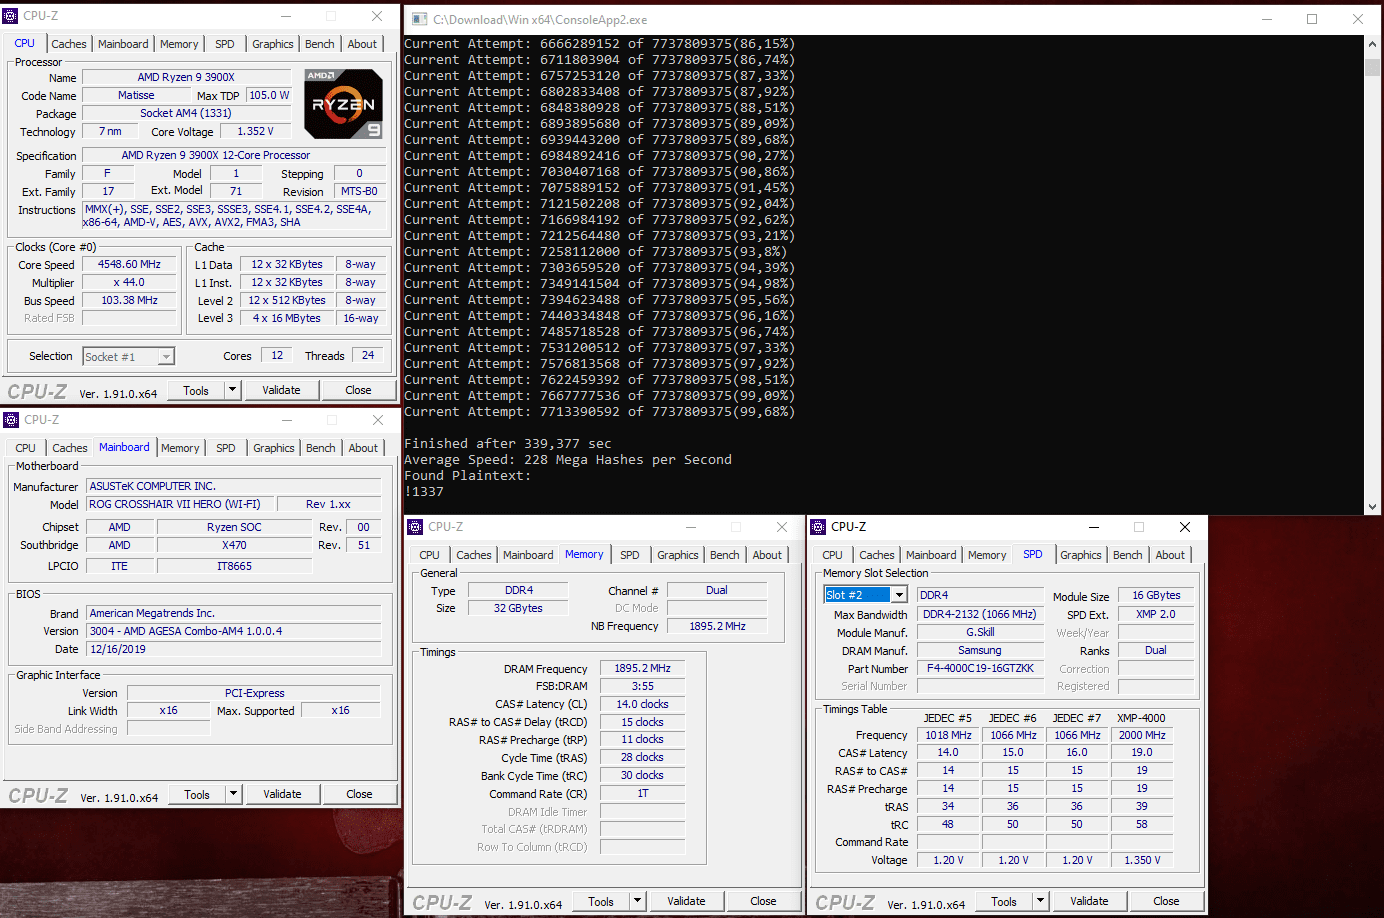Open Bench tab in the Memory window
The width and height of the screenshot is (1384, 918).
725,555
